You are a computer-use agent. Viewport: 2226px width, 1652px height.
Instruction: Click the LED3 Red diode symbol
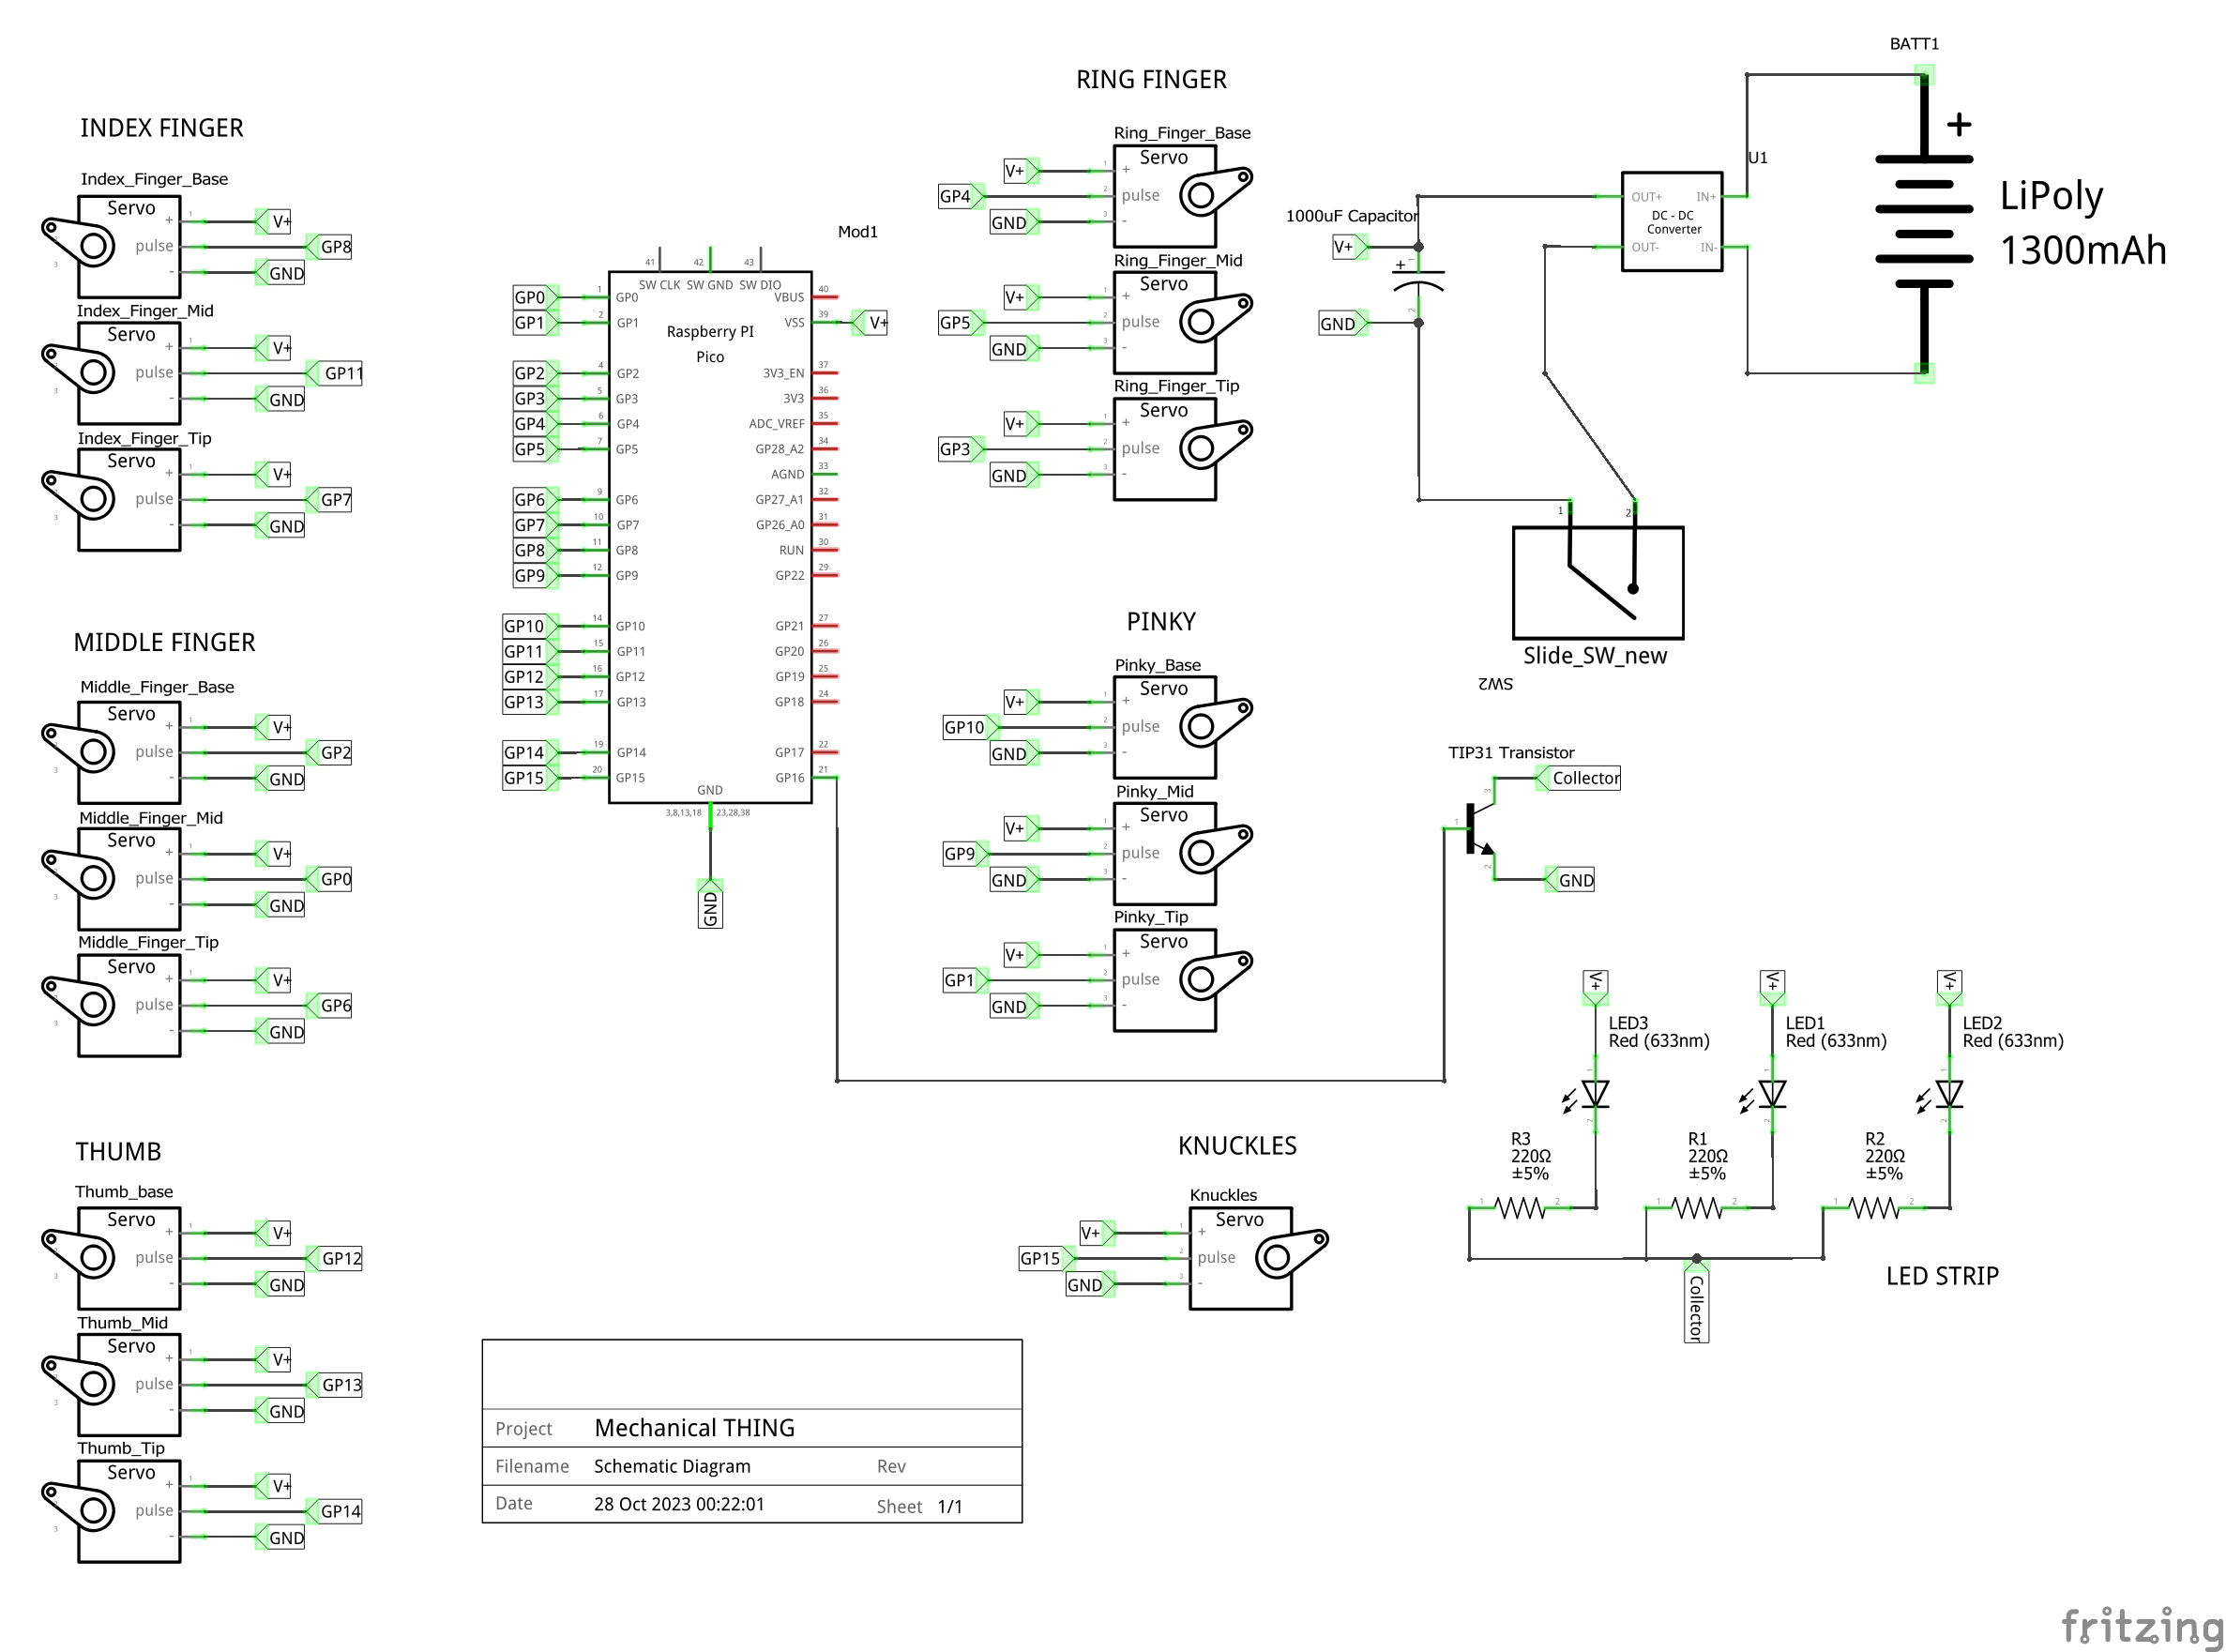tap(1597, 1095)
